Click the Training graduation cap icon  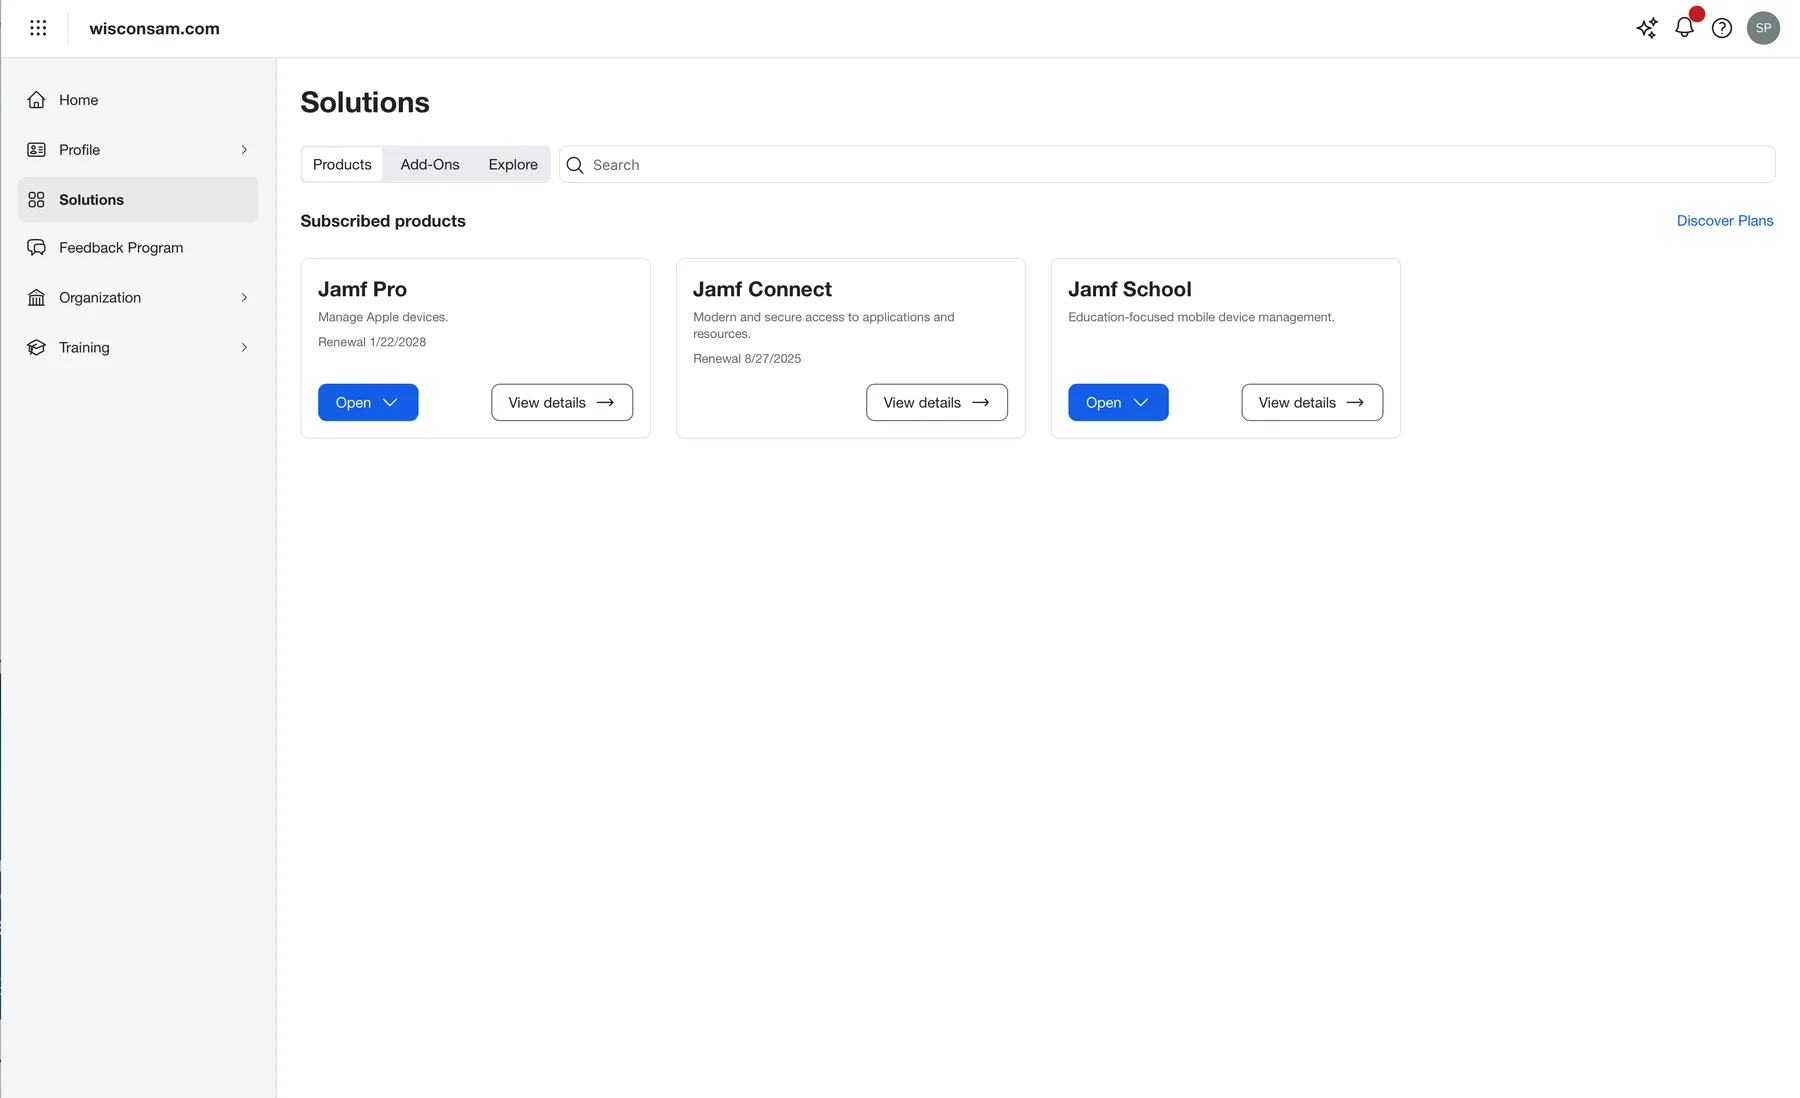click(x=37, y=348)
